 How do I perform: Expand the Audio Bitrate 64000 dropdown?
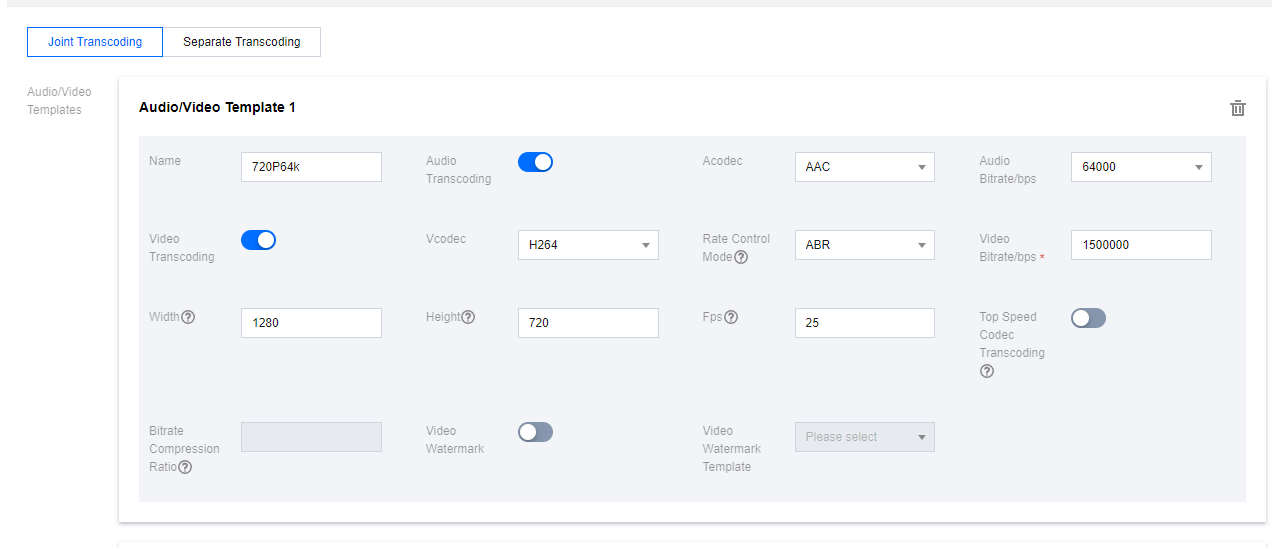tap(1141, 167)
